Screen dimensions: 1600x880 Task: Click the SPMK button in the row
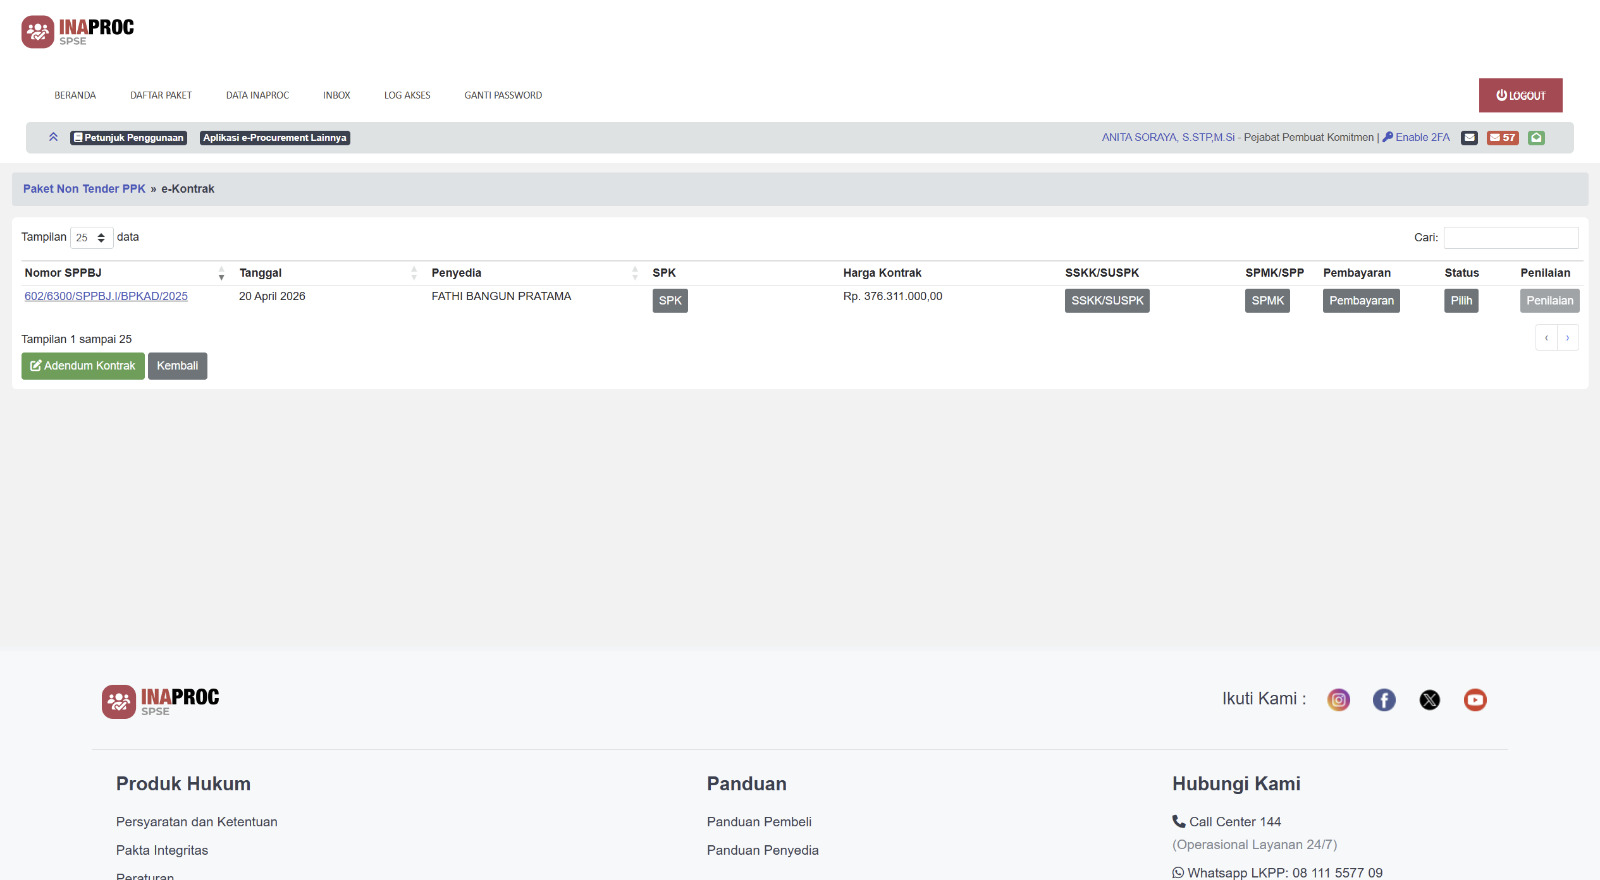point(1267,301)
